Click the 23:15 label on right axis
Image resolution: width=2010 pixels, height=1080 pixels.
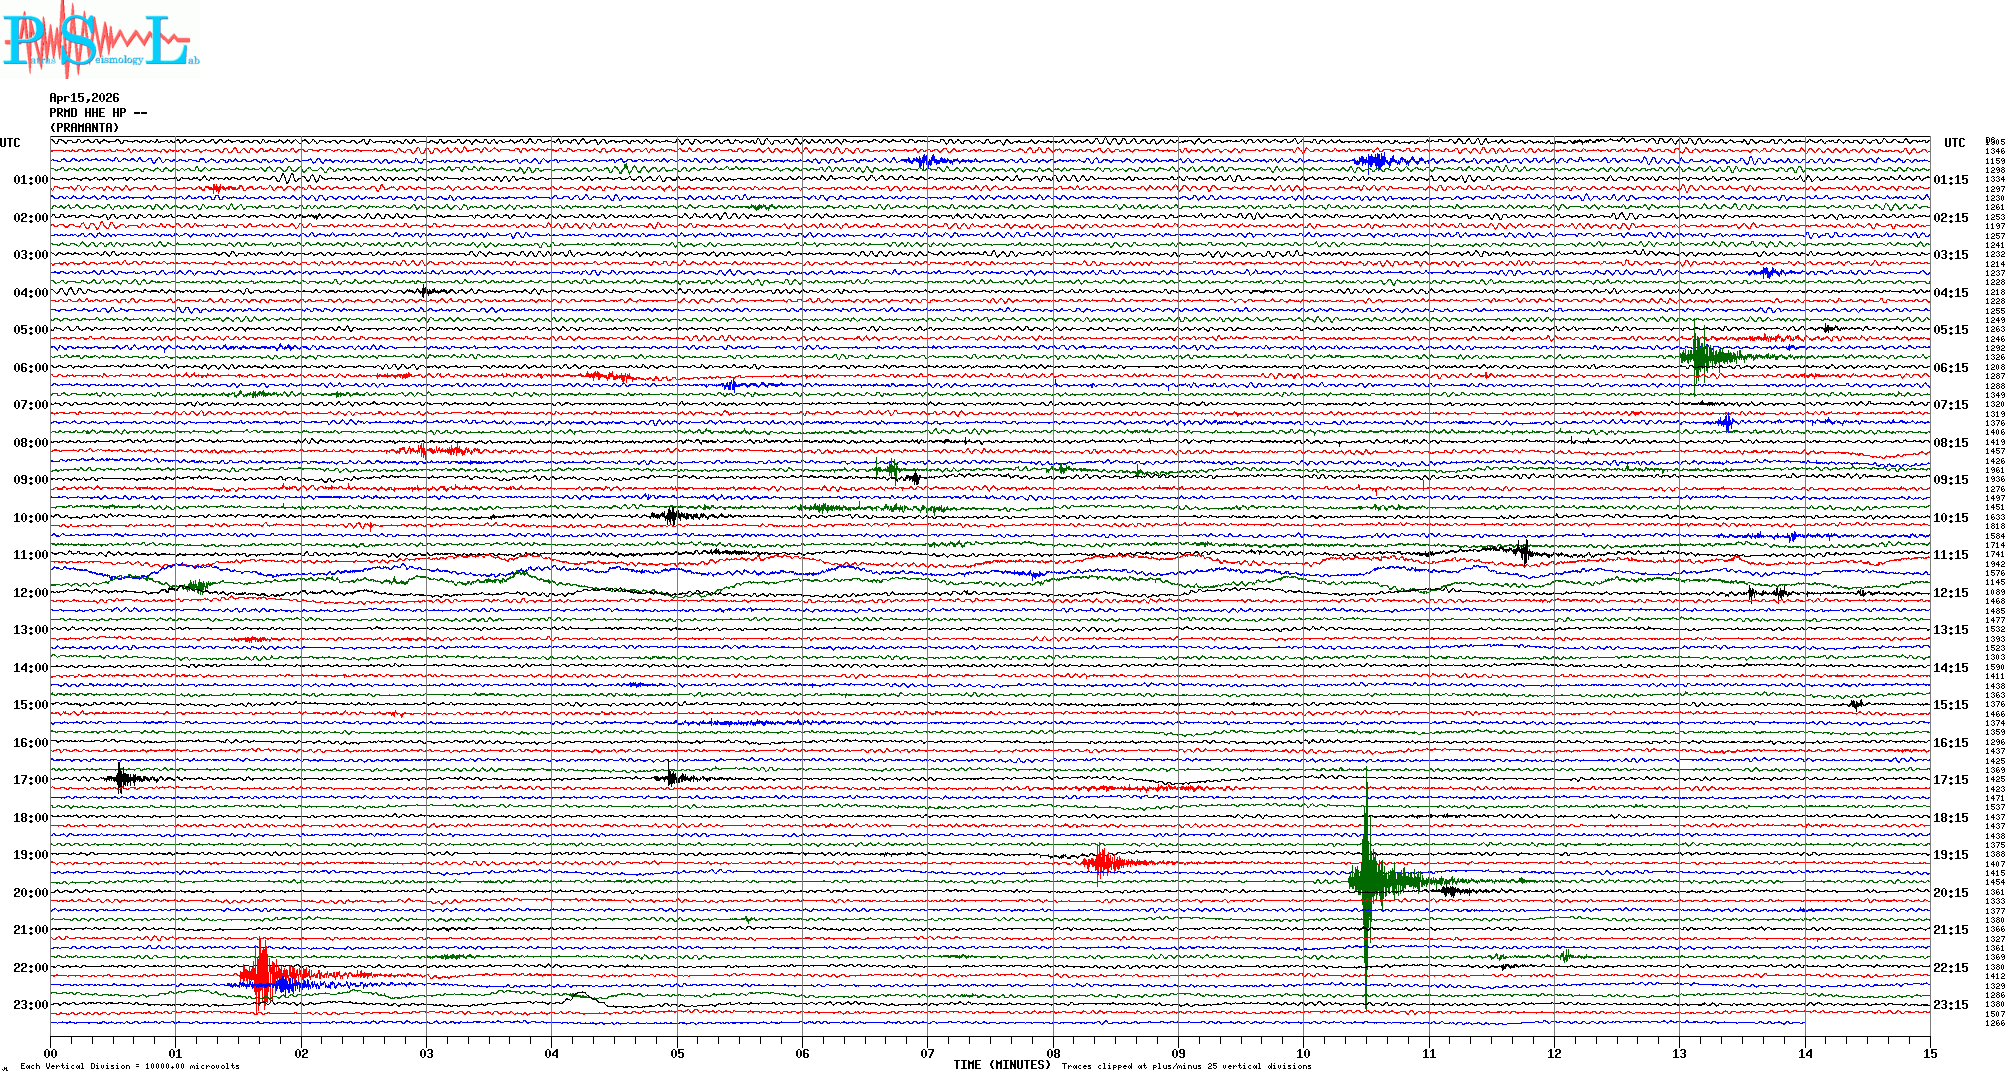(1950, 1005)
